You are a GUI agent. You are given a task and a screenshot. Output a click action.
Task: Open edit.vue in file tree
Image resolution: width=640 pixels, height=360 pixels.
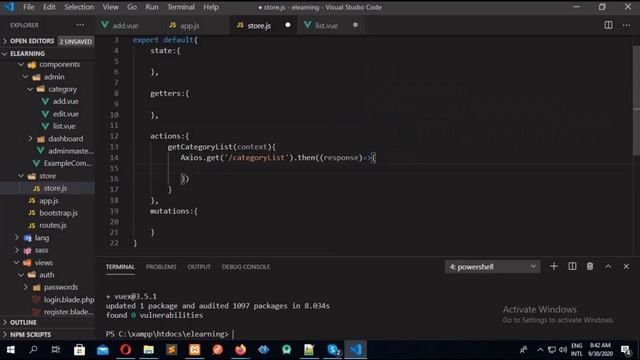[x=65, y=114]
